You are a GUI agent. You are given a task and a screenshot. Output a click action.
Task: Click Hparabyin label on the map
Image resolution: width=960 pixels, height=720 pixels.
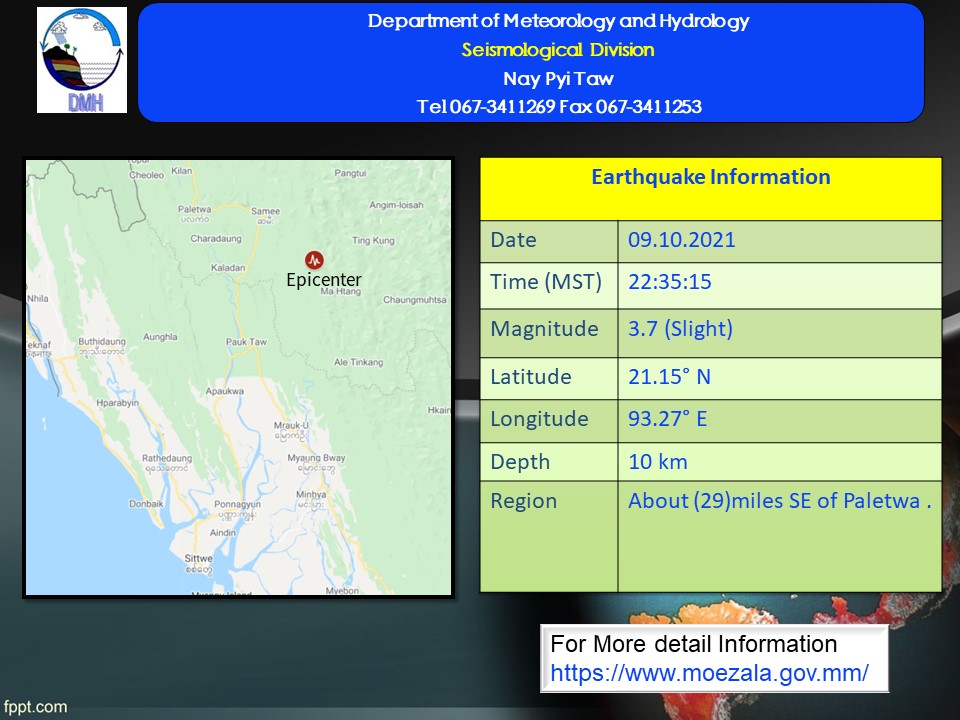point(118,403)
